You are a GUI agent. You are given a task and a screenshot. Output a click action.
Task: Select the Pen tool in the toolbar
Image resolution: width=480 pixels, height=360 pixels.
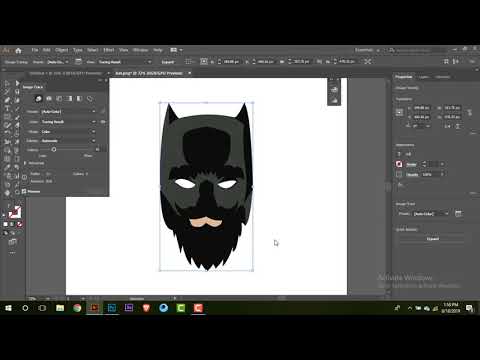coord(7,100)
